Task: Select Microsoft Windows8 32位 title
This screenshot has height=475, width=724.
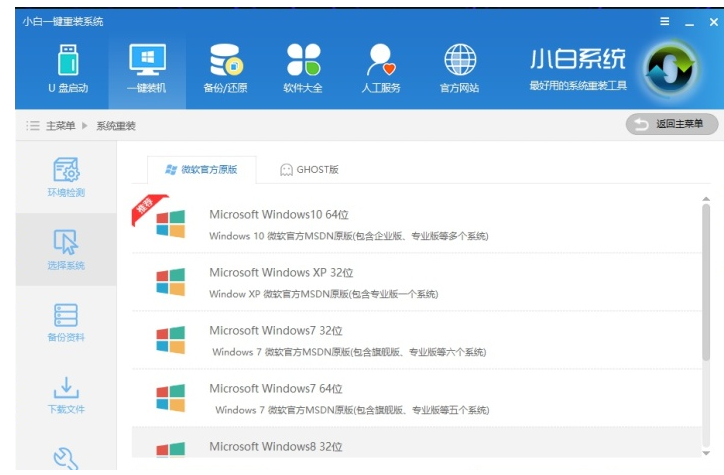Action: click(x=276, y=446)
